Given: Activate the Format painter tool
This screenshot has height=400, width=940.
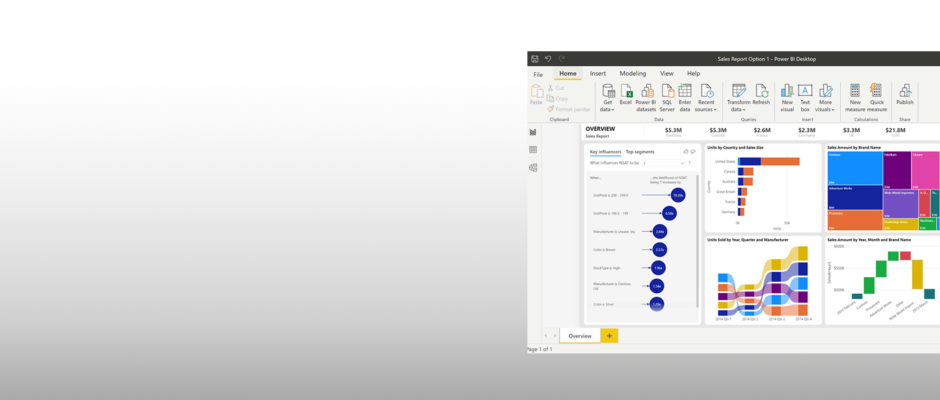Looking at the screenshot, I should [569, 109].
